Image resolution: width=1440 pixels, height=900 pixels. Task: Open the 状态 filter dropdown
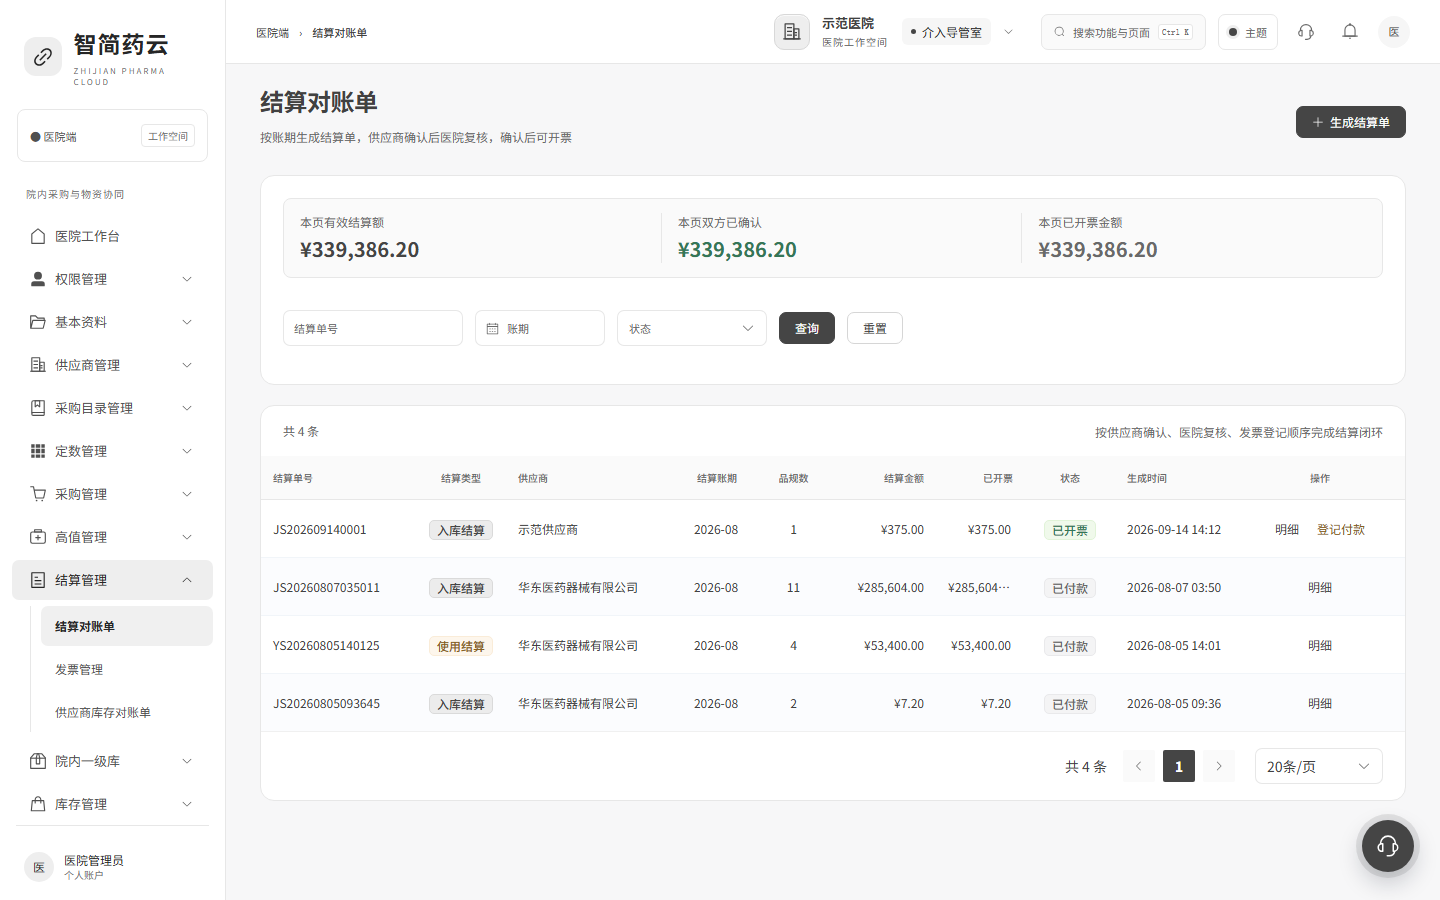(x=692, y=328)
